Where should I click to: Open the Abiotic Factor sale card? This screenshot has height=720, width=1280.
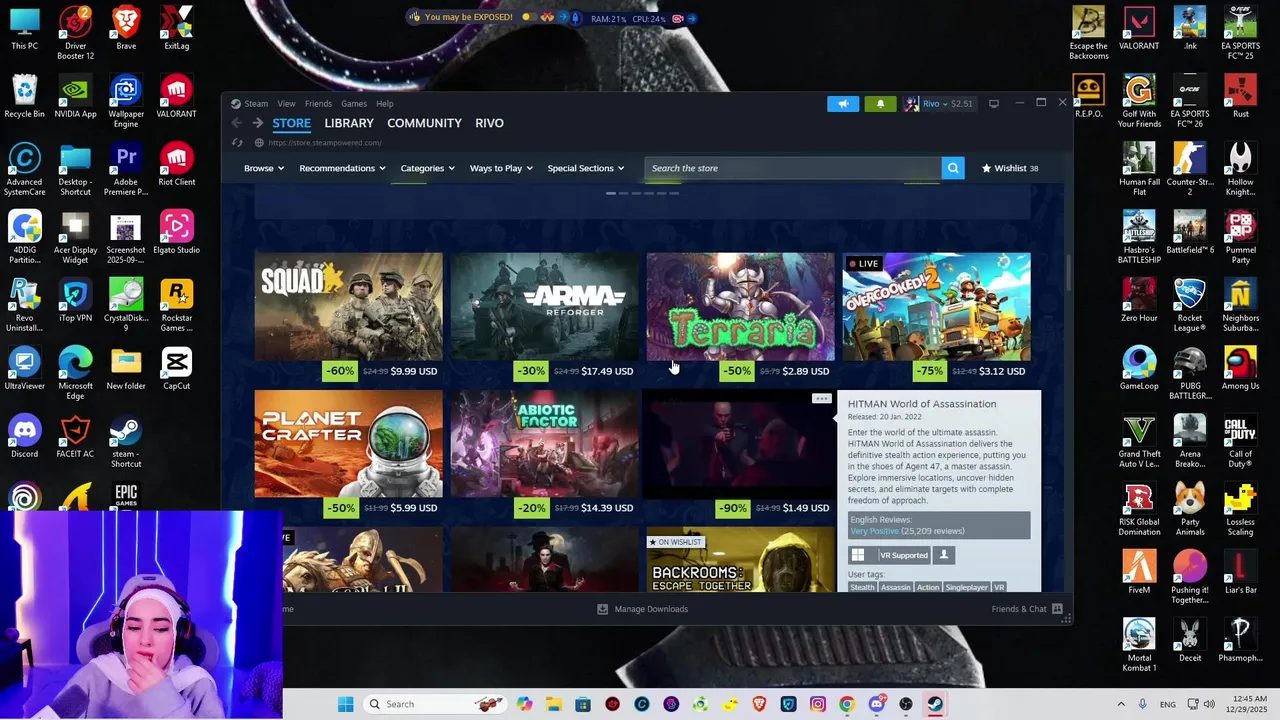[x=544, y=454]
